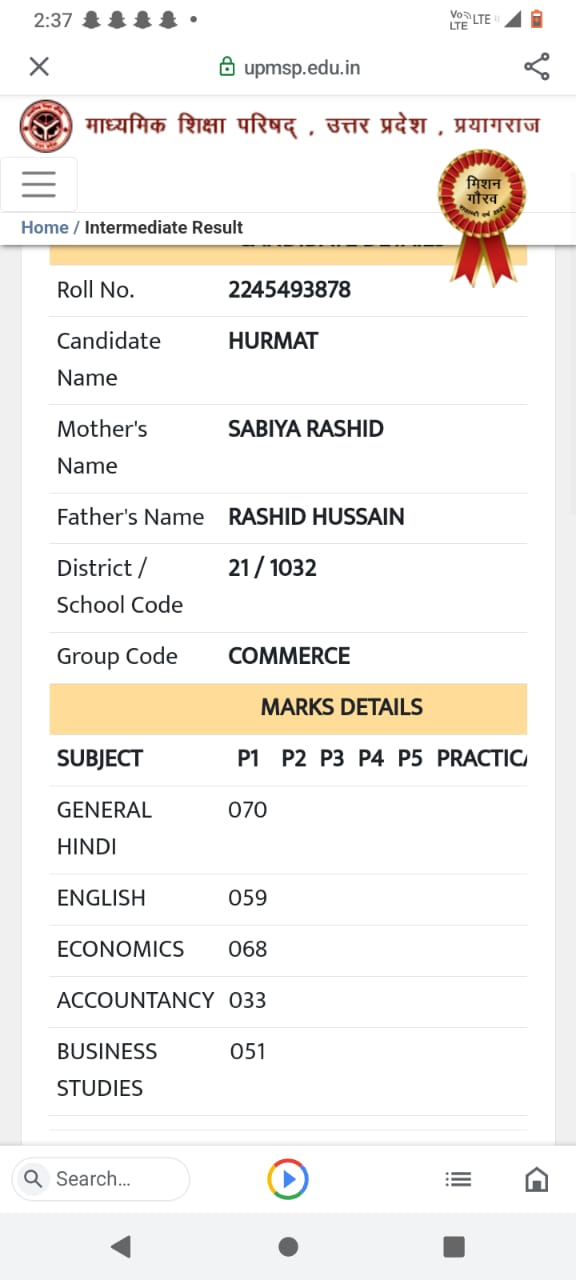
Task: Tap Android back triangle button
Action: [x=121, y=1246]
